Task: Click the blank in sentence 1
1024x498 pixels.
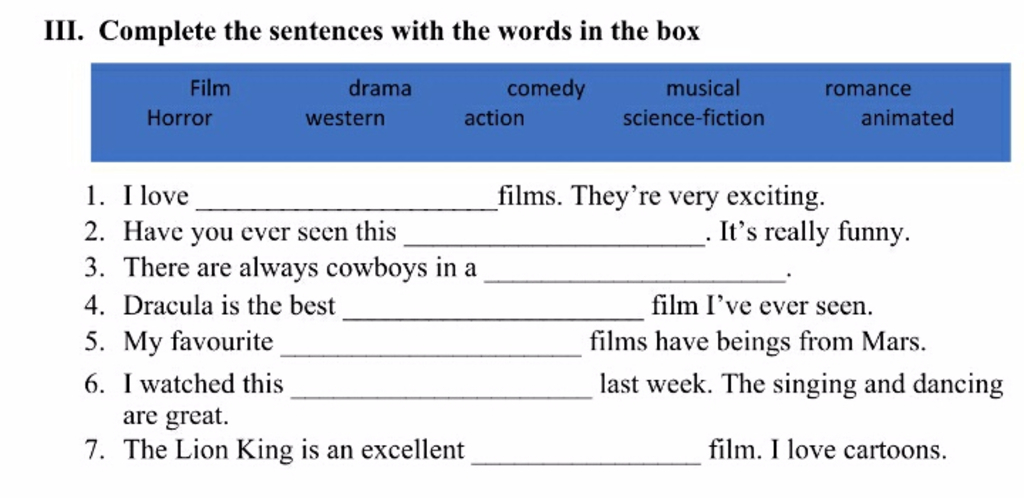Action: [347, 202]
